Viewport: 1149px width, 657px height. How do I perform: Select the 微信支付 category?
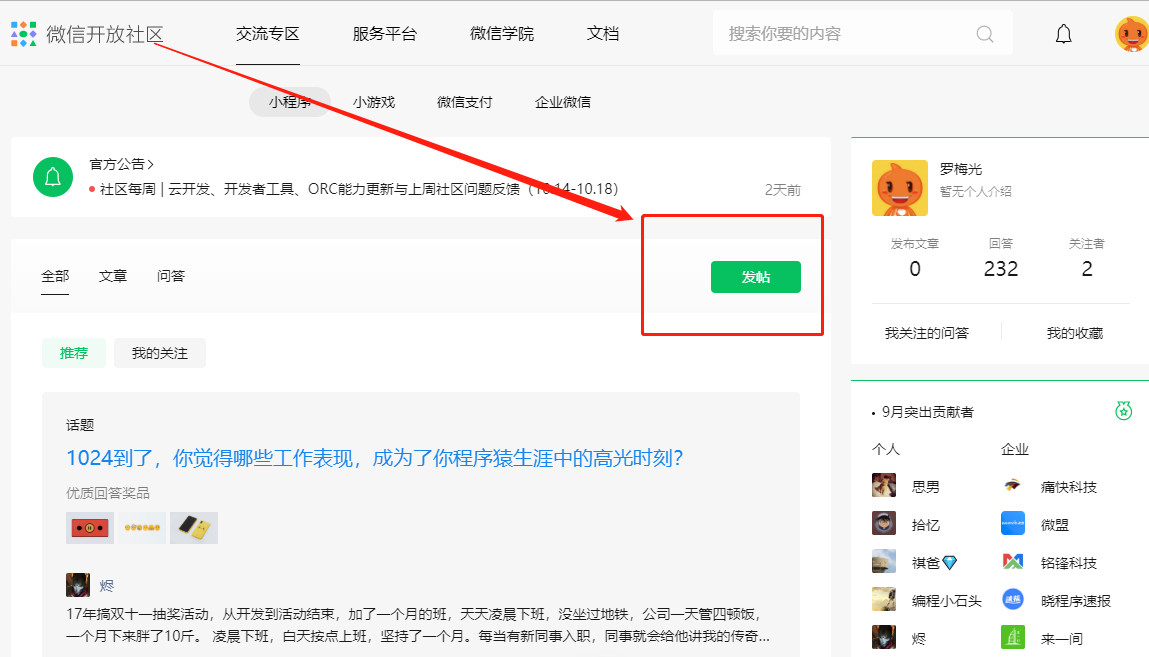click(465, 102)
